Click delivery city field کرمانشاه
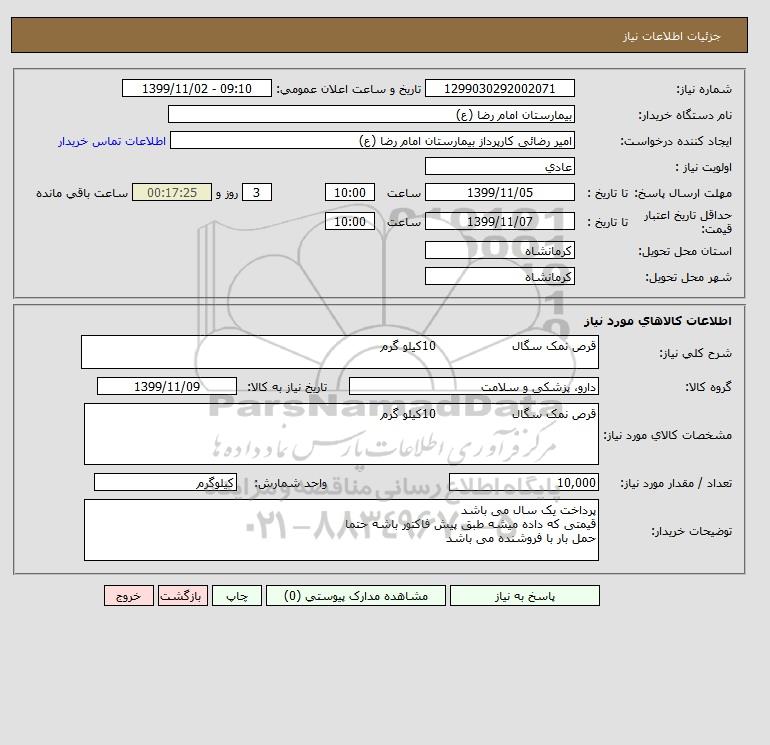The height and width of the screenshot is (745, 770). [499, 276]
